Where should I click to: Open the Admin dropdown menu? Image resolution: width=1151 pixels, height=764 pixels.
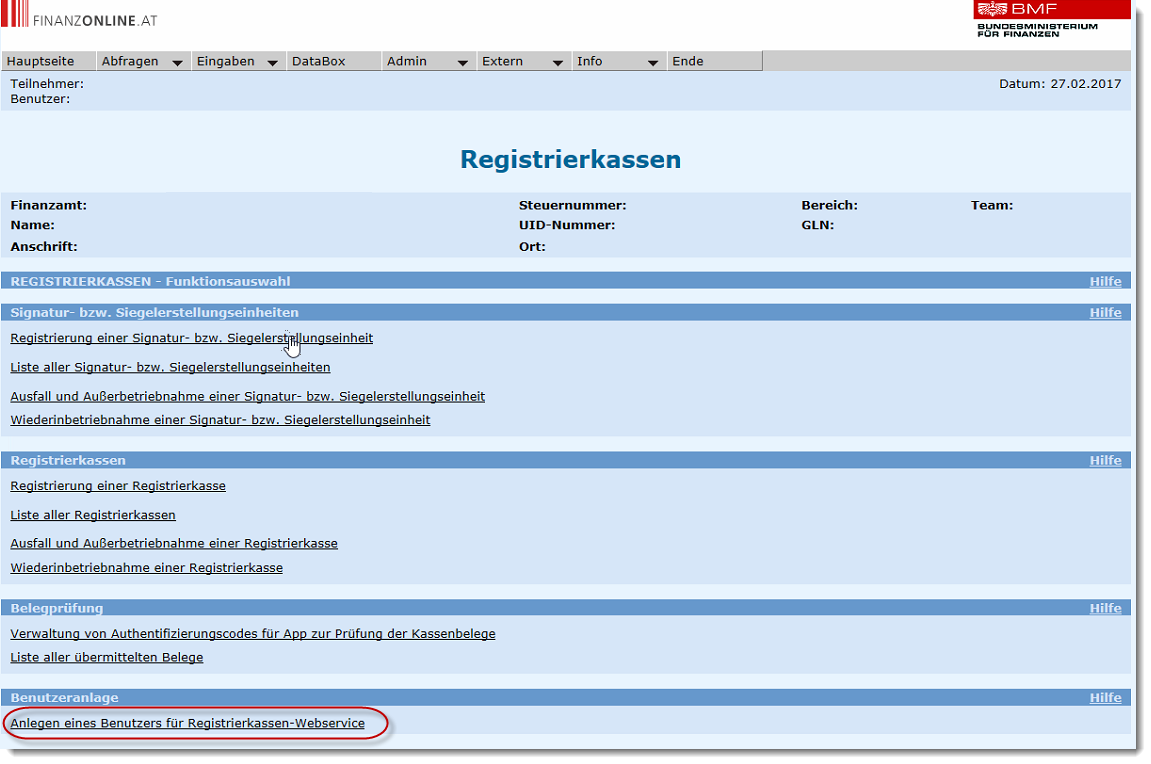point(428,62)
